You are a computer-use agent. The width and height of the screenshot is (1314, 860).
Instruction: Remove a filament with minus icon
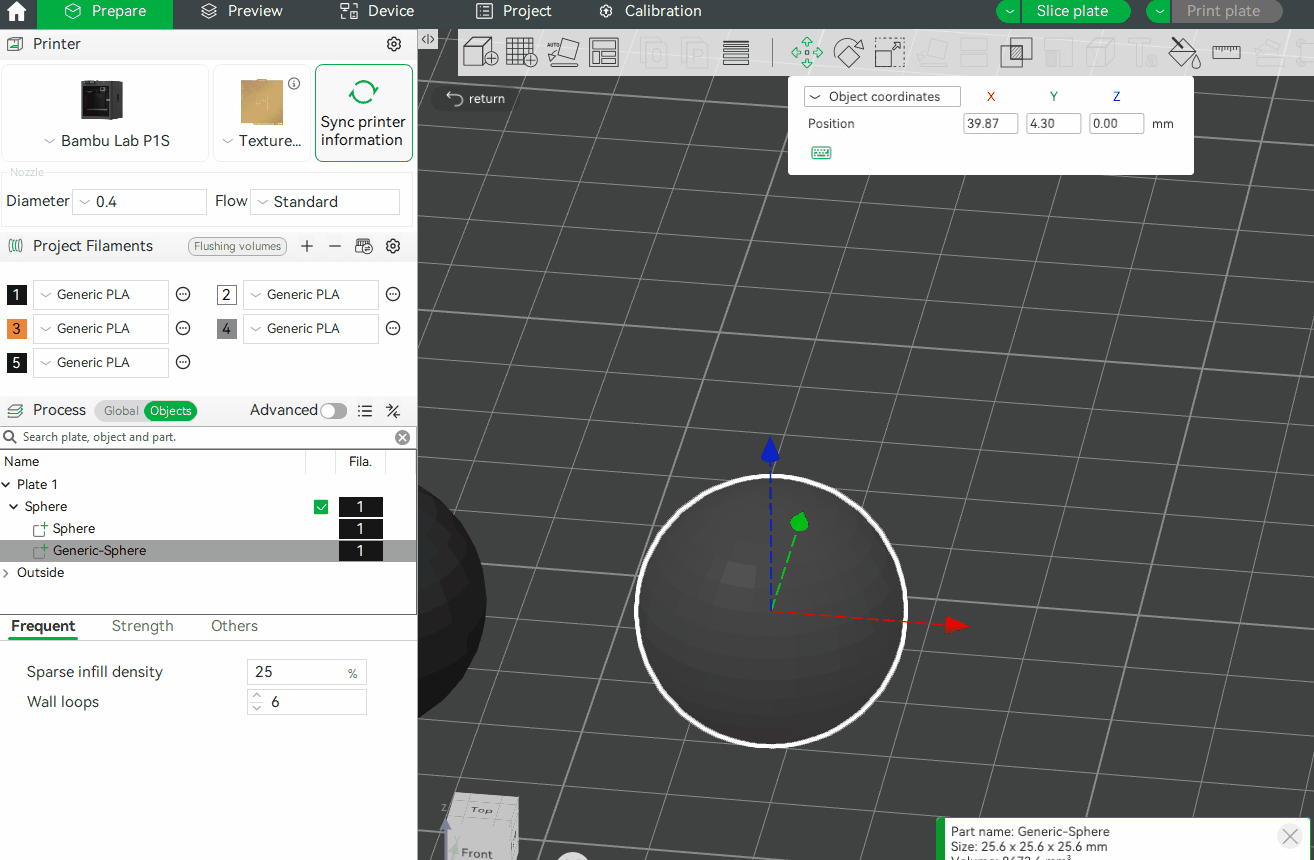click(x=335, y=246)
